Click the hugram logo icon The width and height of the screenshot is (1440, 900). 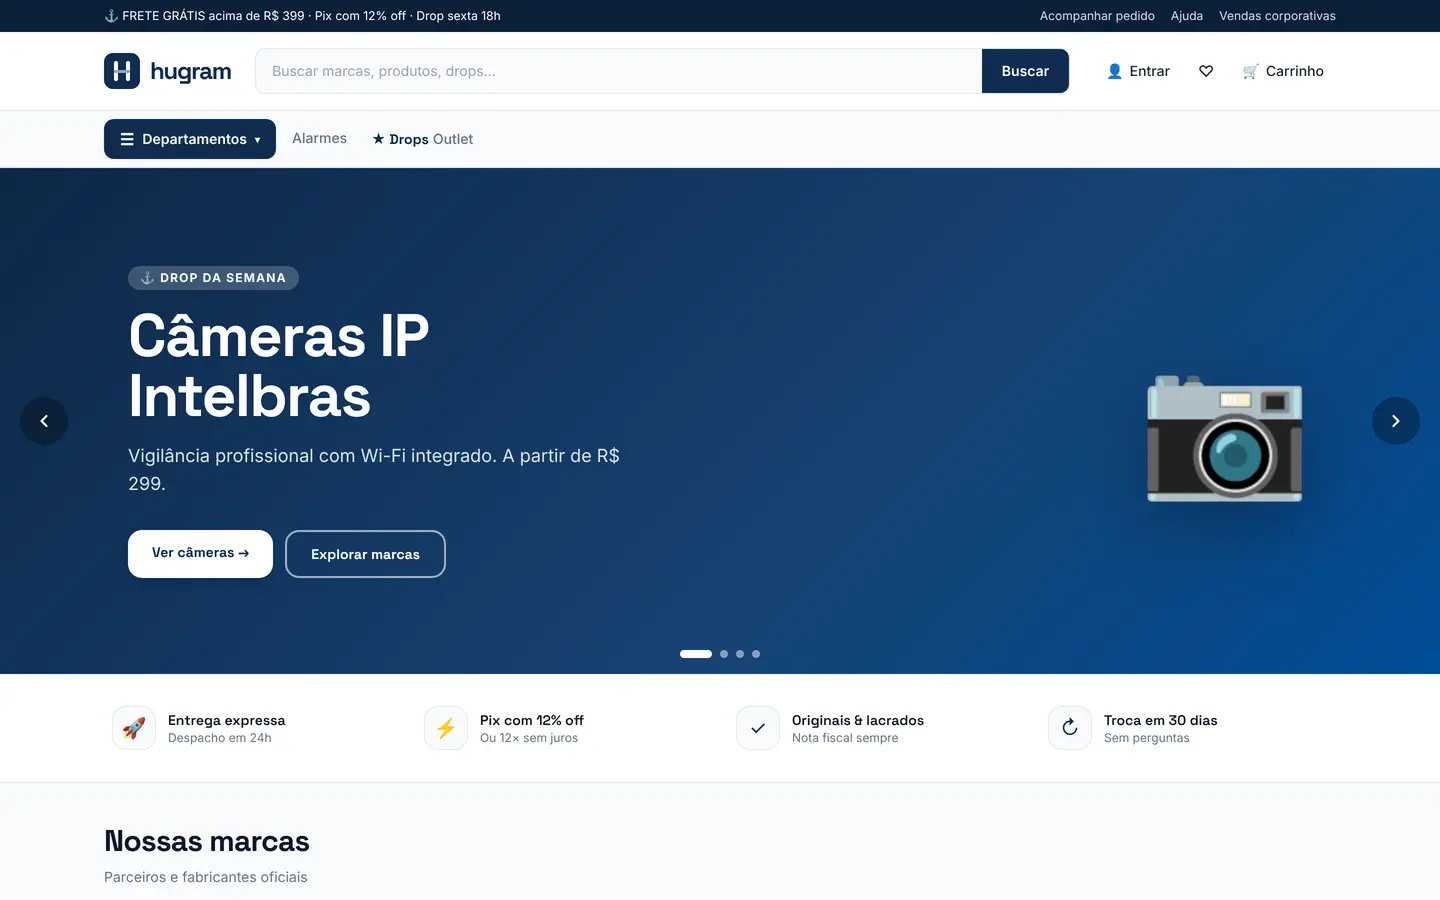pos(122,71)
